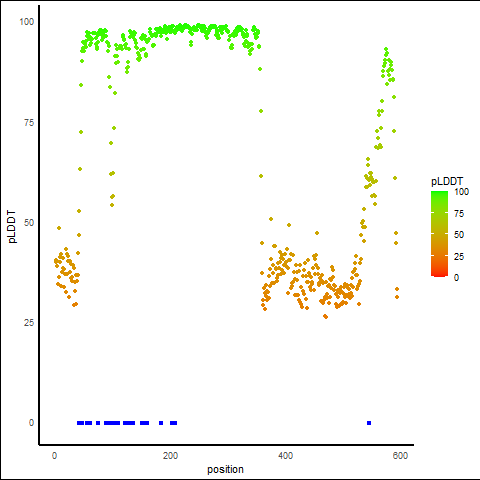Click the x-axis tick label 400
This screenshot has height=480, width=480.
pos(285,456)
